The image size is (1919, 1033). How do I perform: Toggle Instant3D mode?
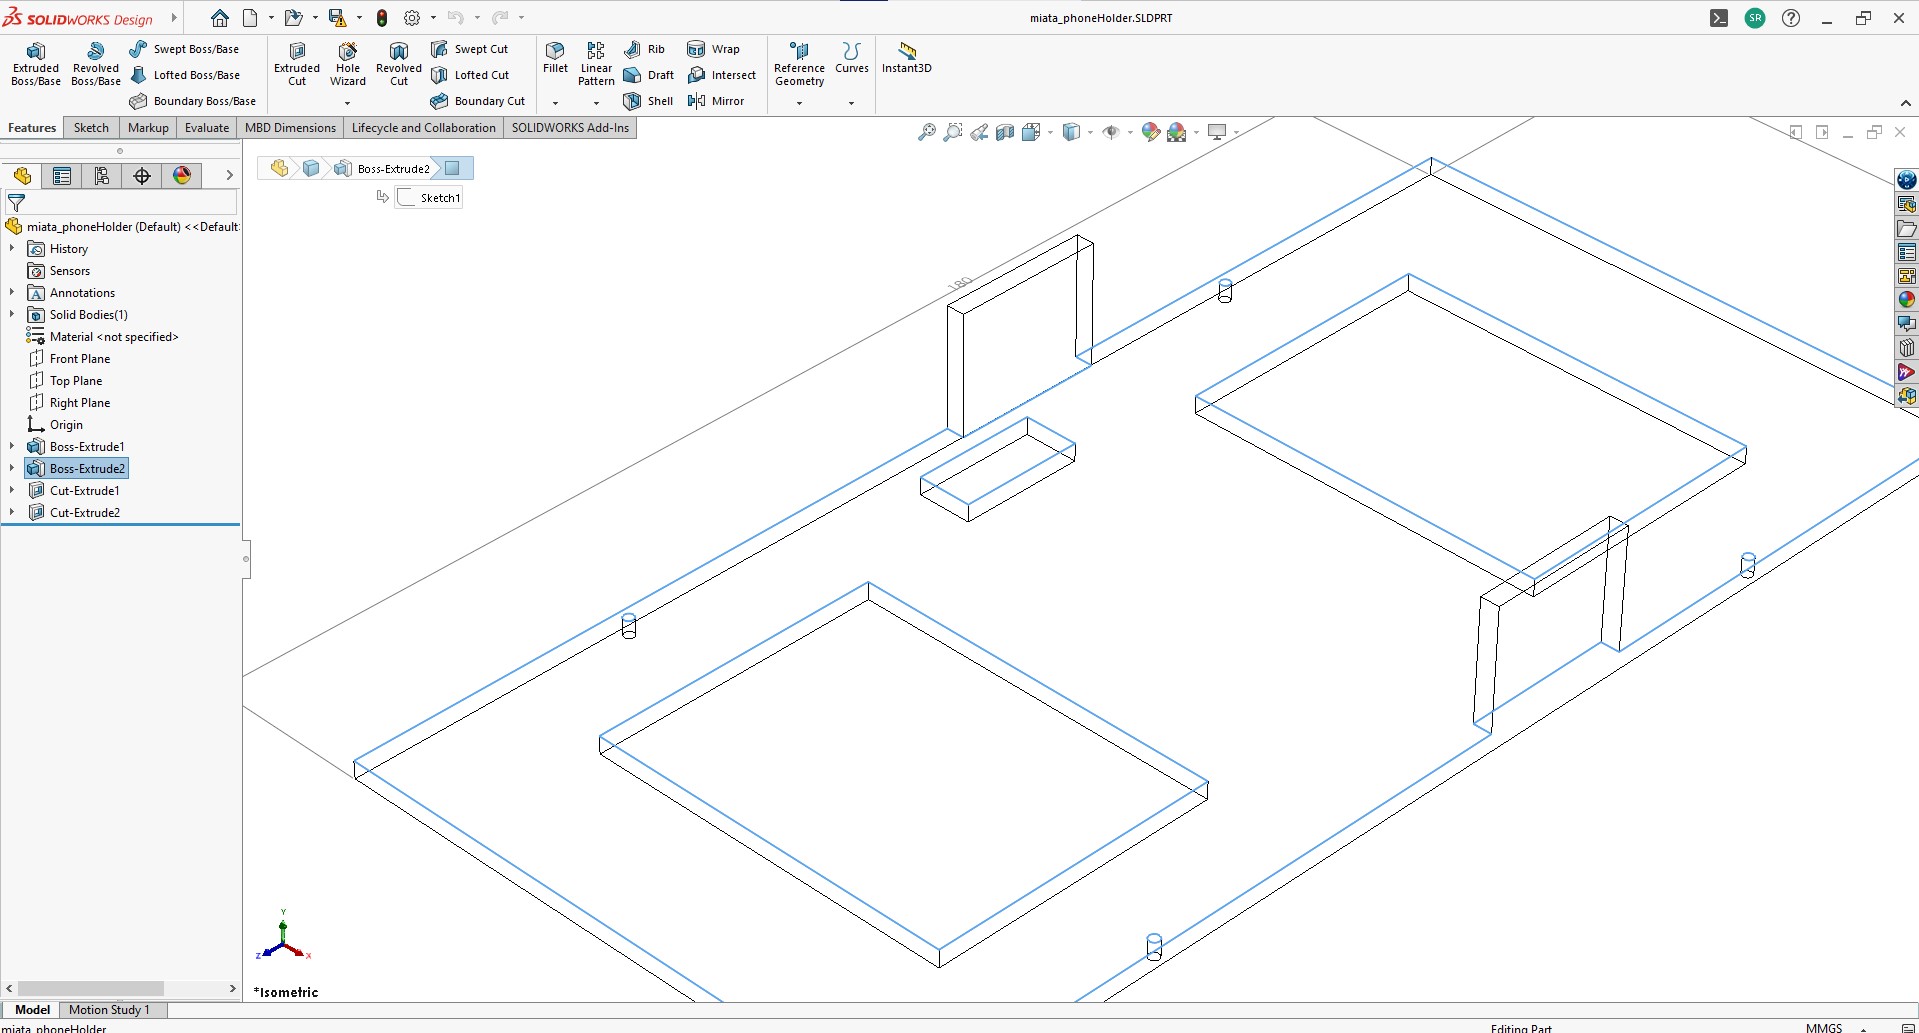[906, 58]
